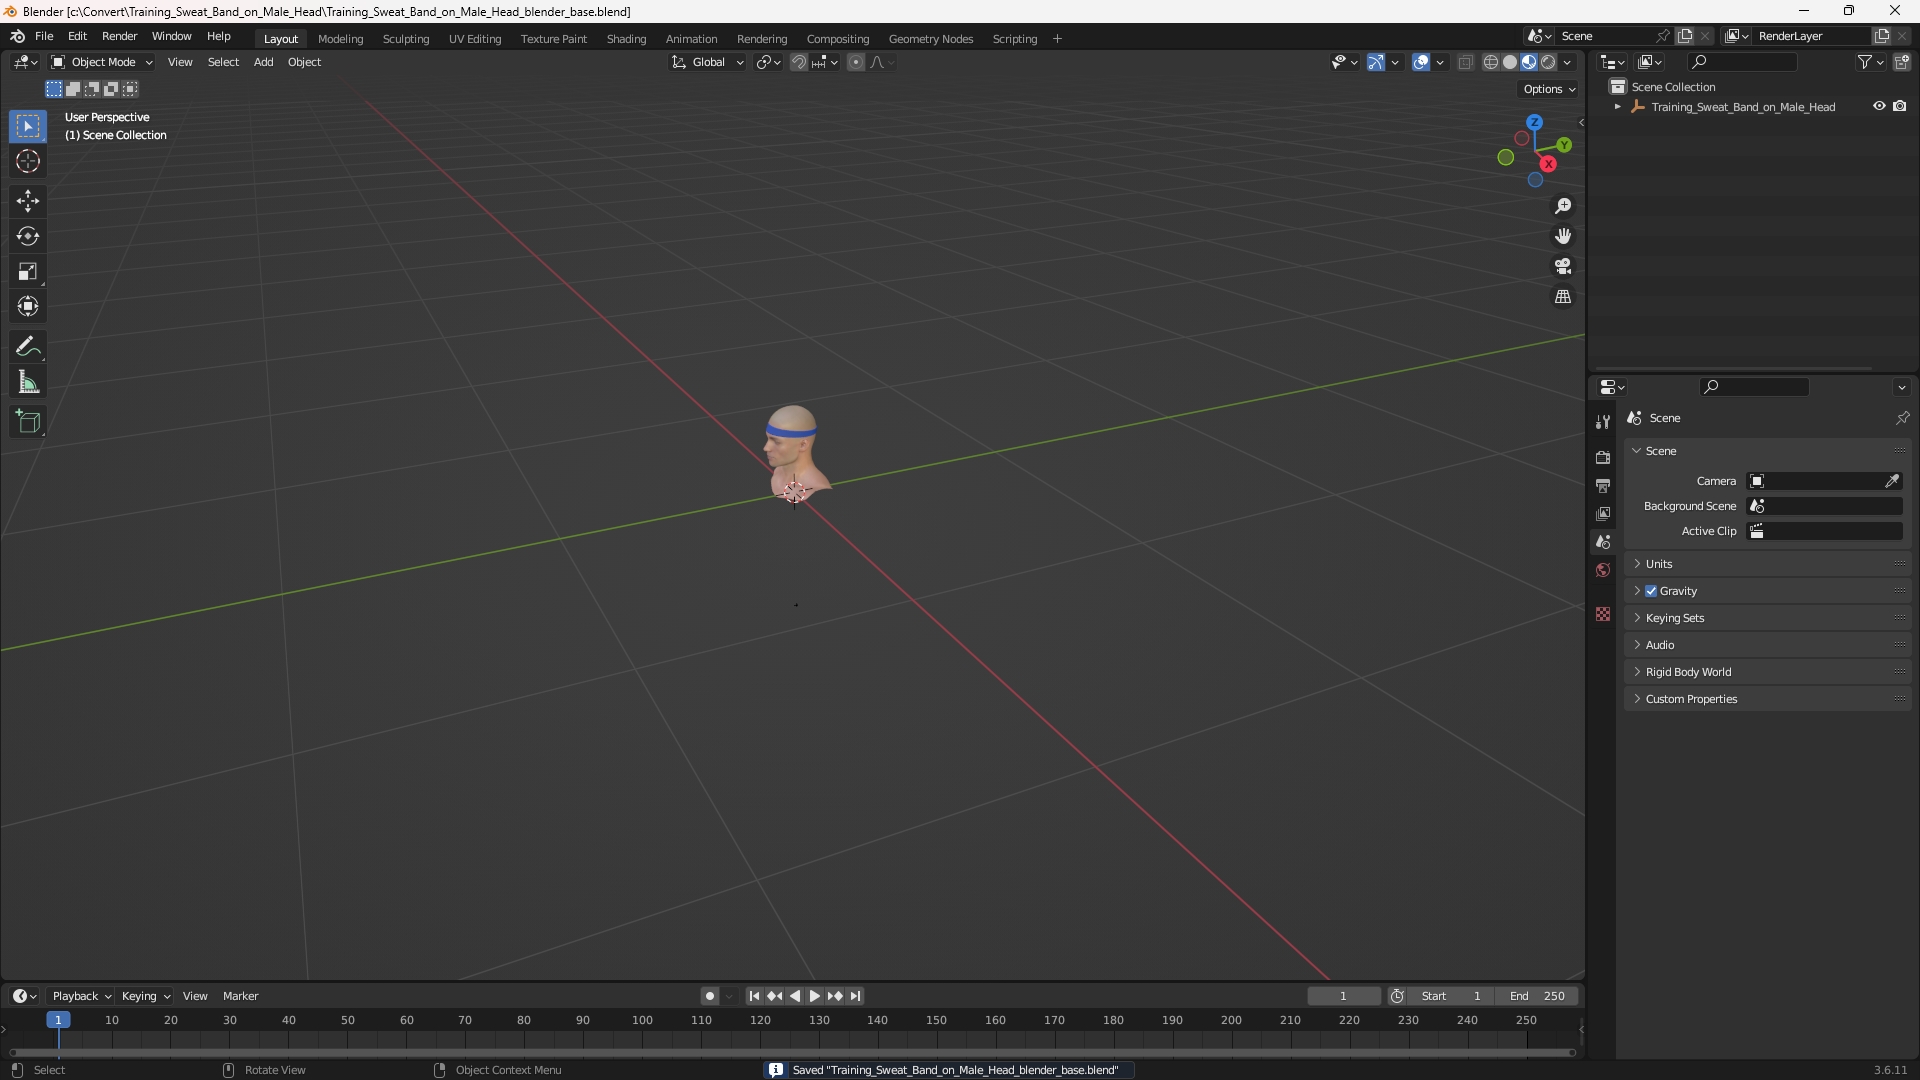Toggle timeline auto keying record button
This screenshot has width=1920, height=1080.
[x=710, y=996]
